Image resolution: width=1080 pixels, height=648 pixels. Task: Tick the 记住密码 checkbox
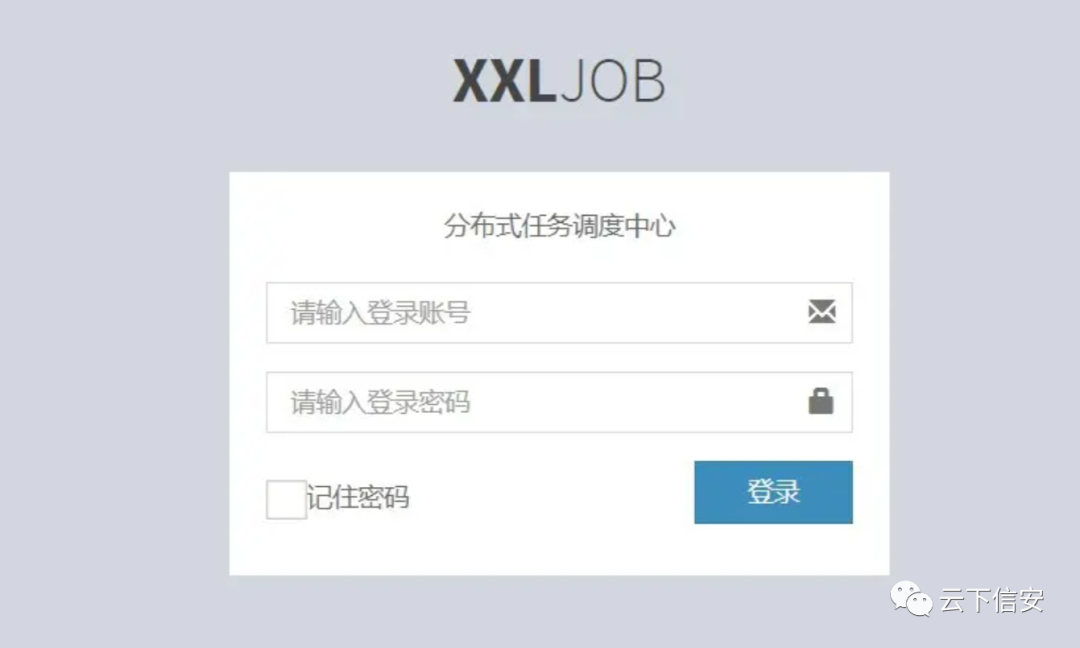coord(287,500)
